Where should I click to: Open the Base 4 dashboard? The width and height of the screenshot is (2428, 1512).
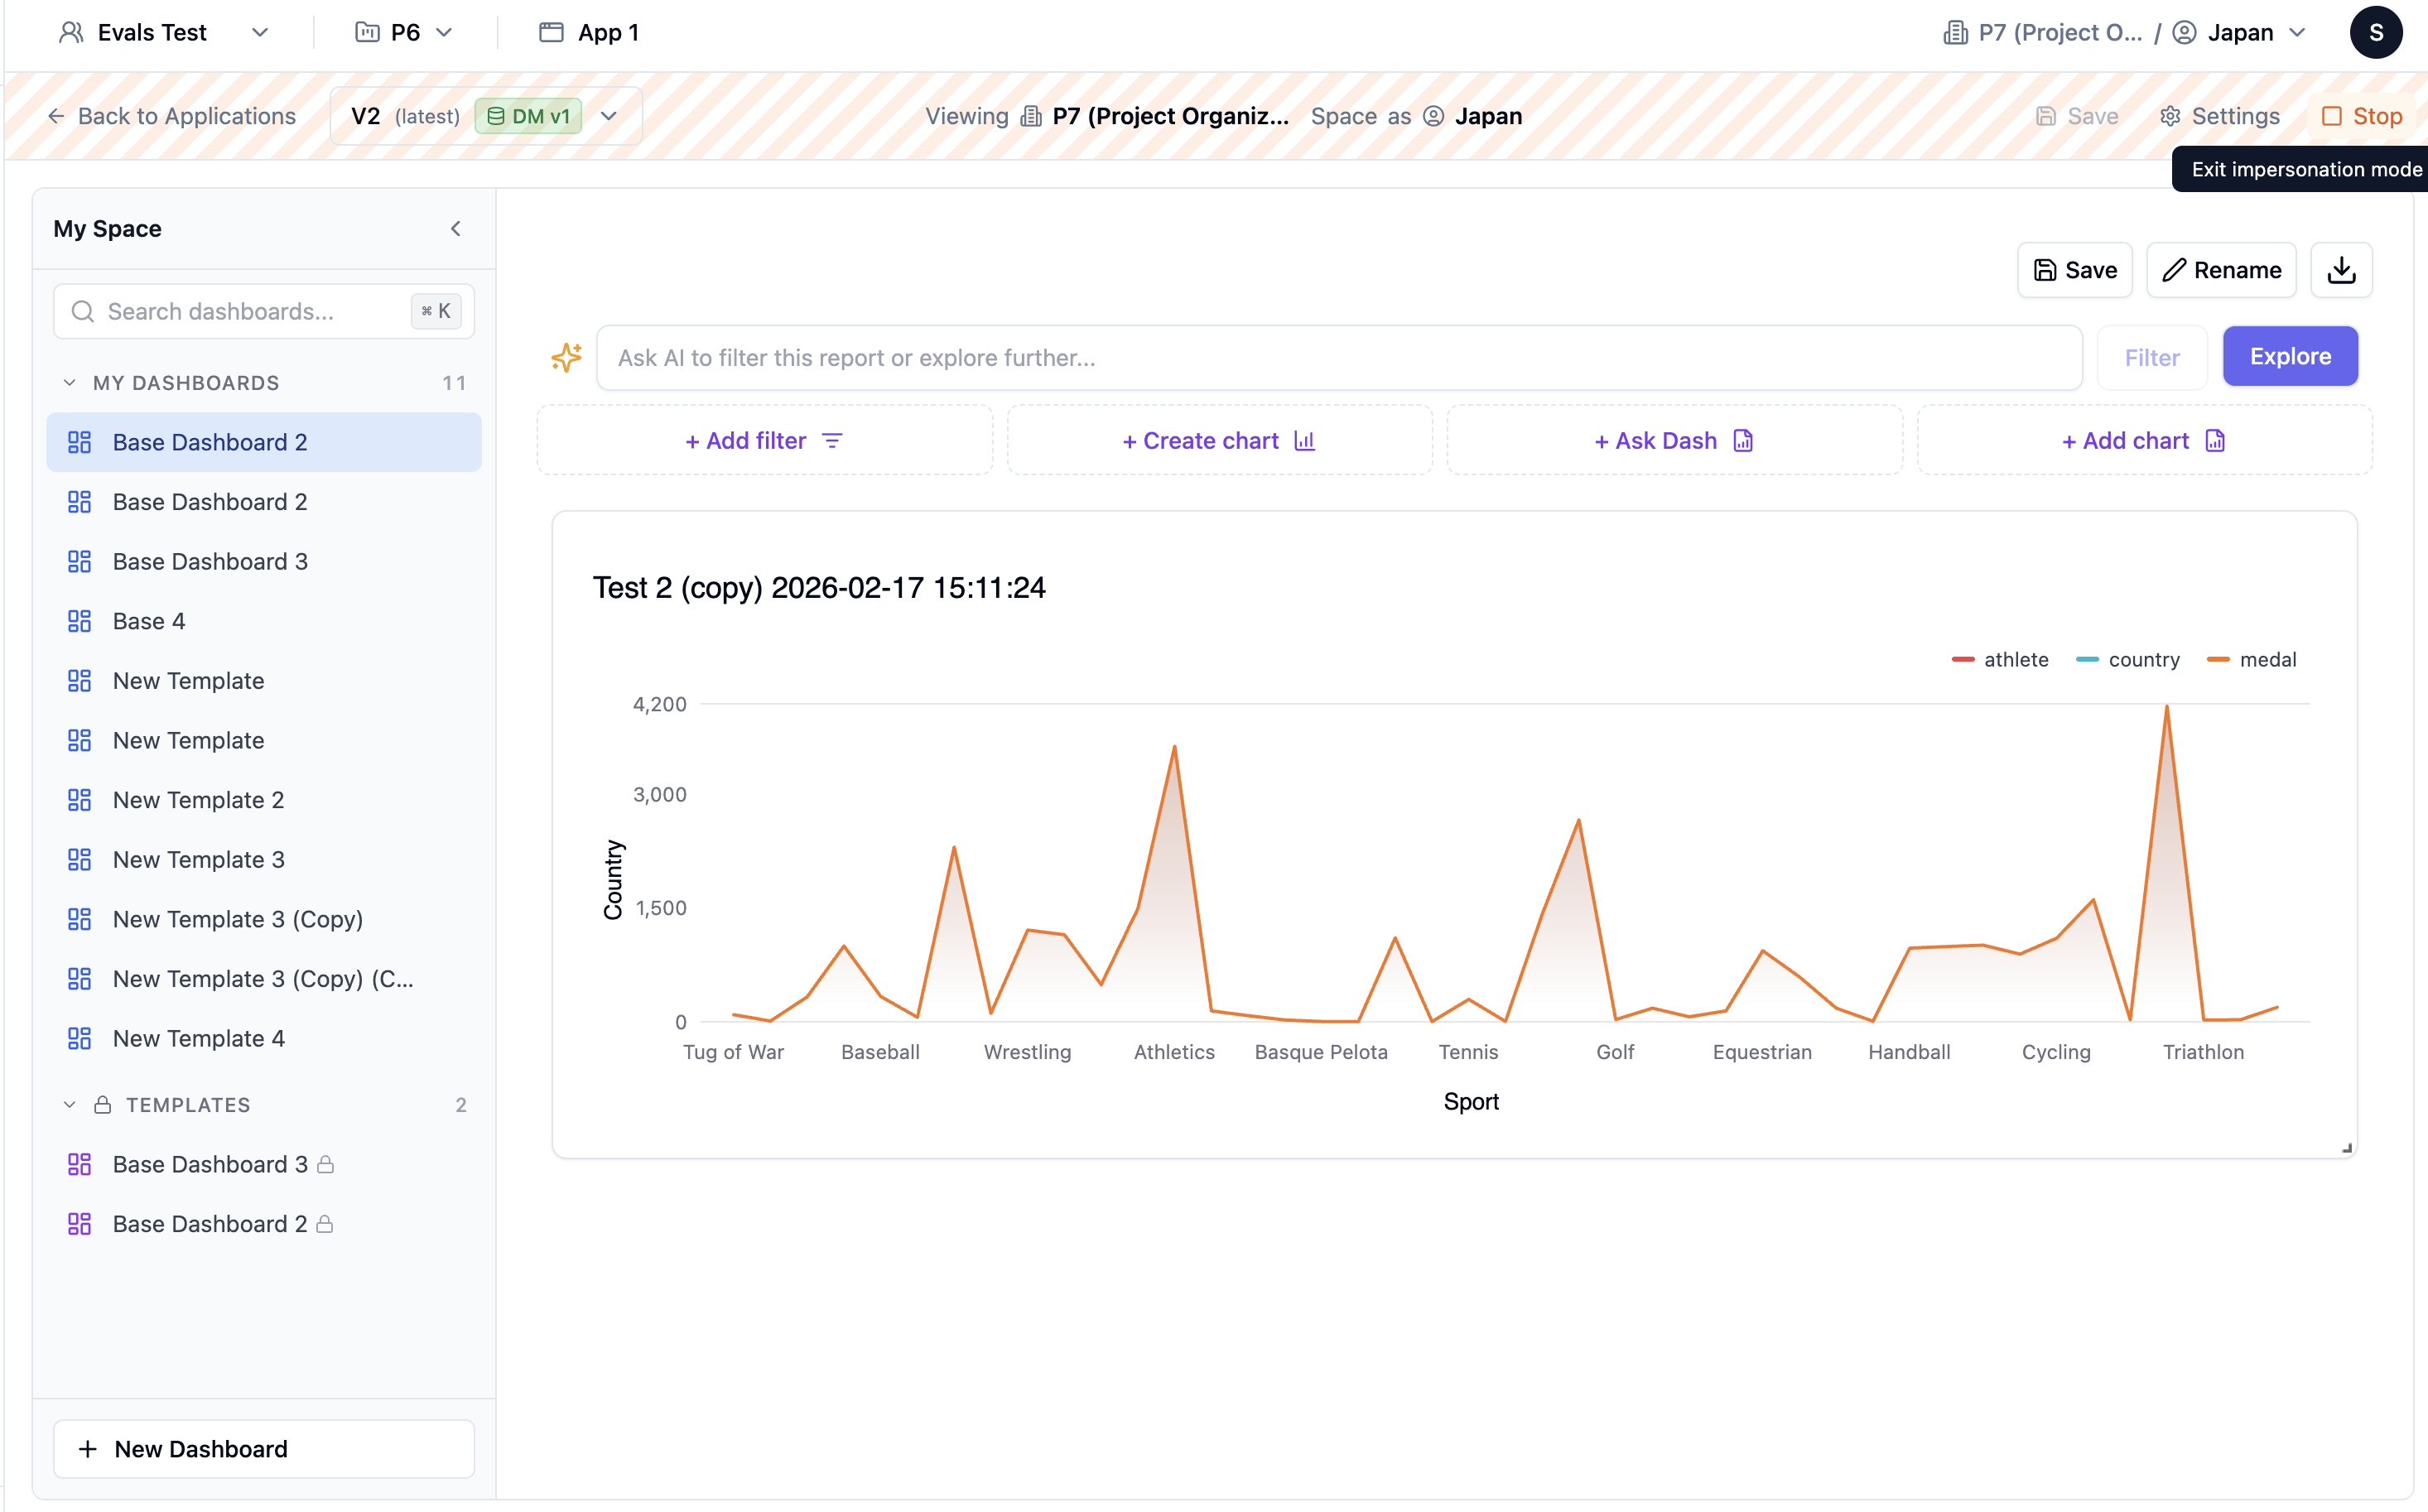point(149,621)
